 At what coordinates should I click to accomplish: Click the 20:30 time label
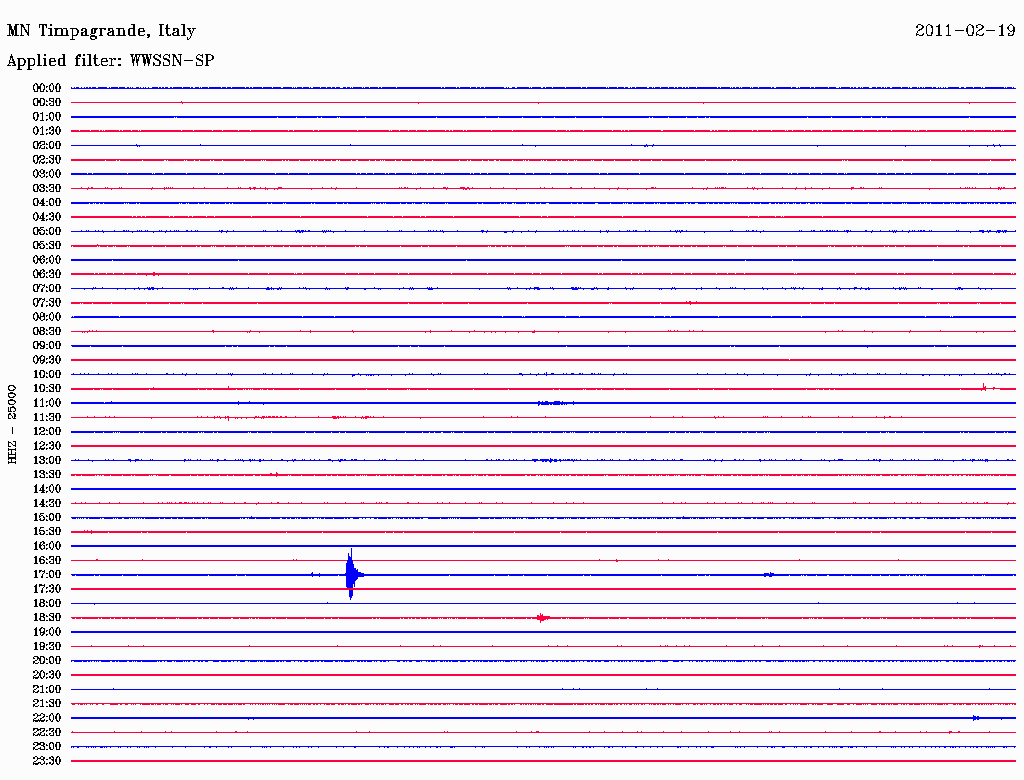(47, 675)
